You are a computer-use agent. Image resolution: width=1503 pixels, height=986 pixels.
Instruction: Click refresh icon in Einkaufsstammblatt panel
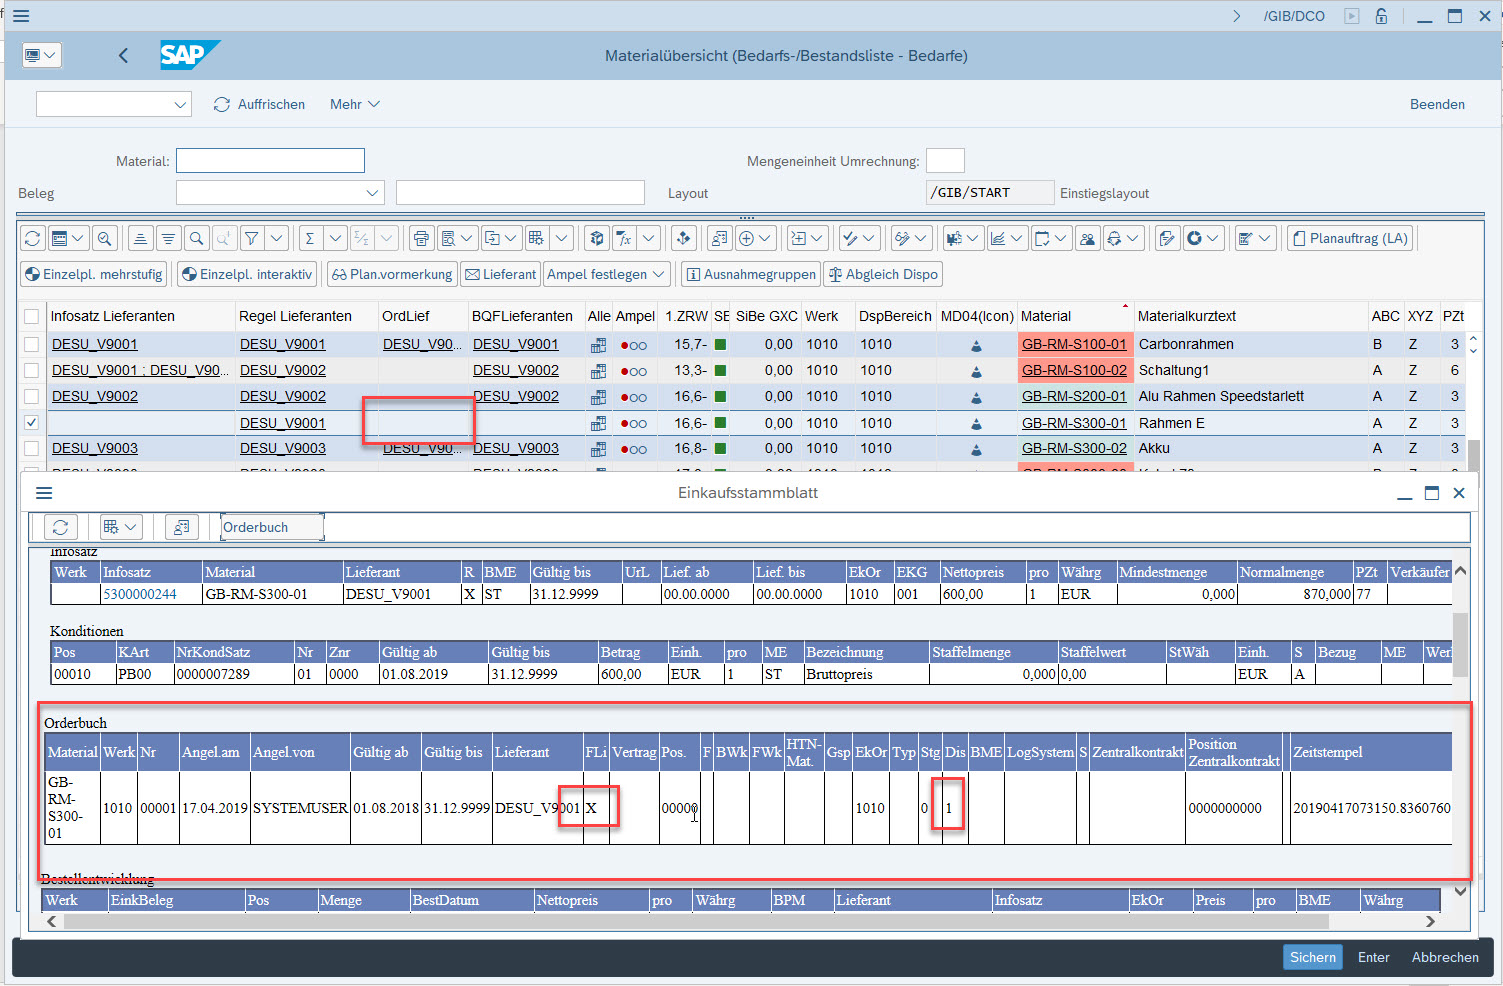pos(61,527)
